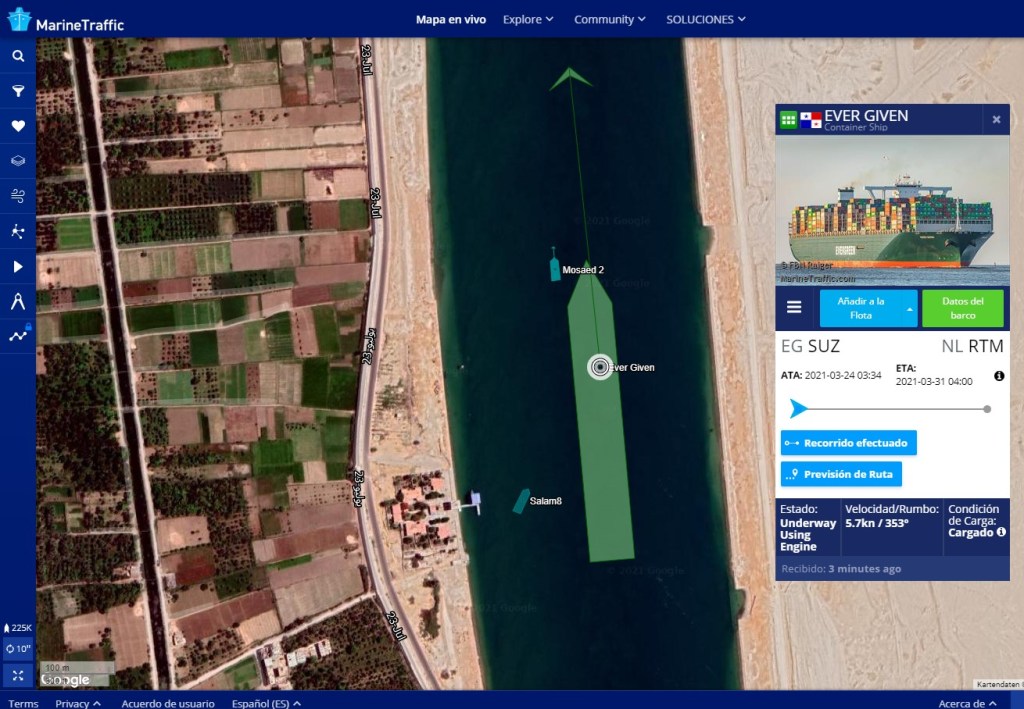The height and width of the screenshot is (709, 1024).
Task: Expand the Explore dropdown menu
Action: point(528,19)
